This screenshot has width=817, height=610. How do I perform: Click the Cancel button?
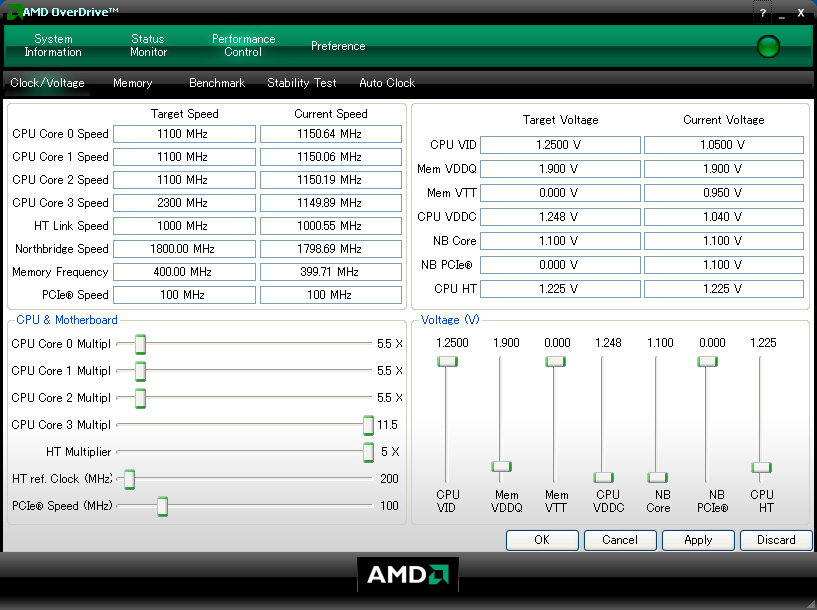pos(620,540)
